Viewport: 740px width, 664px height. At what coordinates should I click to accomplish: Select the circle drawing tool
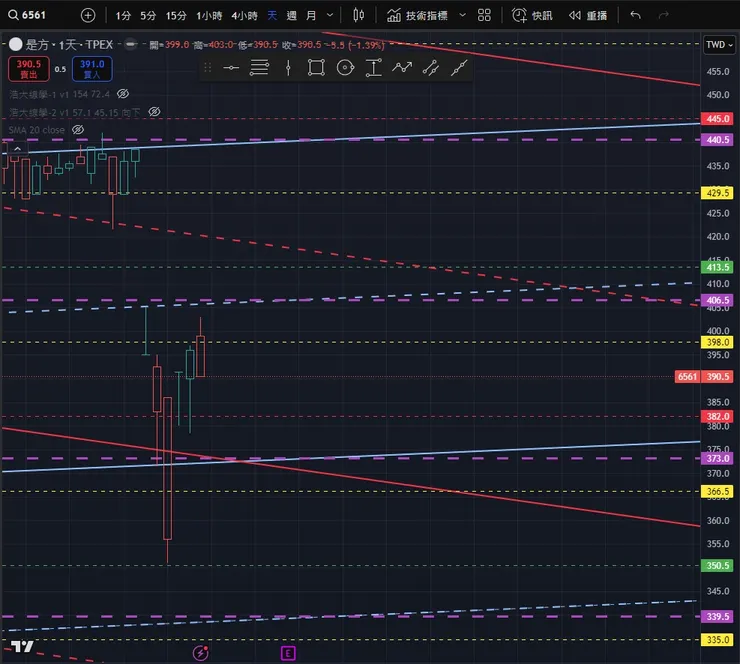[x=345, y=68]
